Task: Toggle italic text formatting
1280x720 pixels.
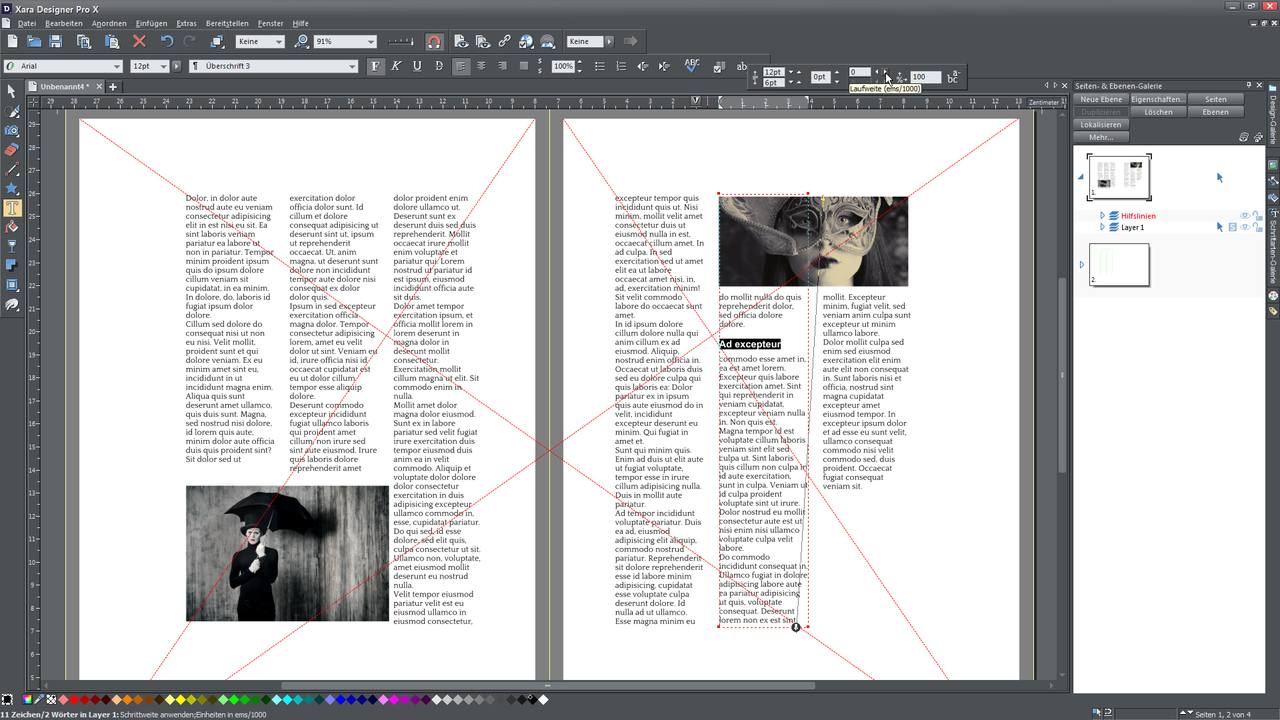Action: (396, 66)
